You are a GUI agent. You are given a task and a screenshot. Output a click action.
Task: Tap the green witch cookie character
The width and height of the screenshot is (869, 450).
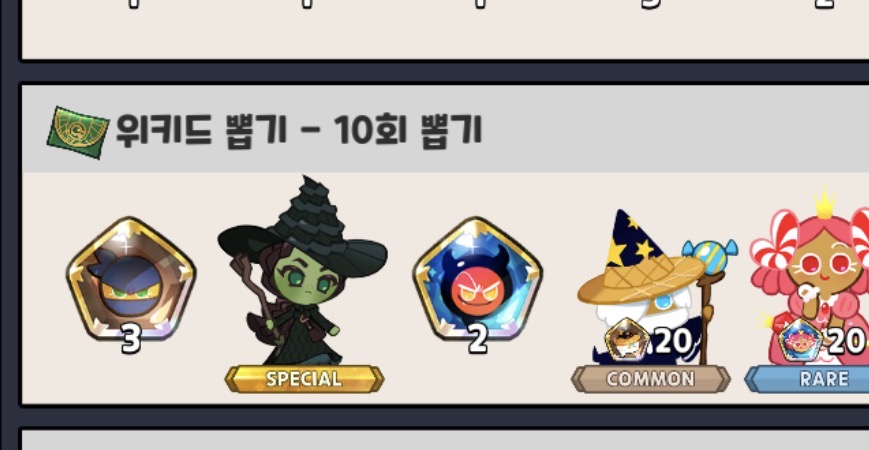click(x=302, y=272)
